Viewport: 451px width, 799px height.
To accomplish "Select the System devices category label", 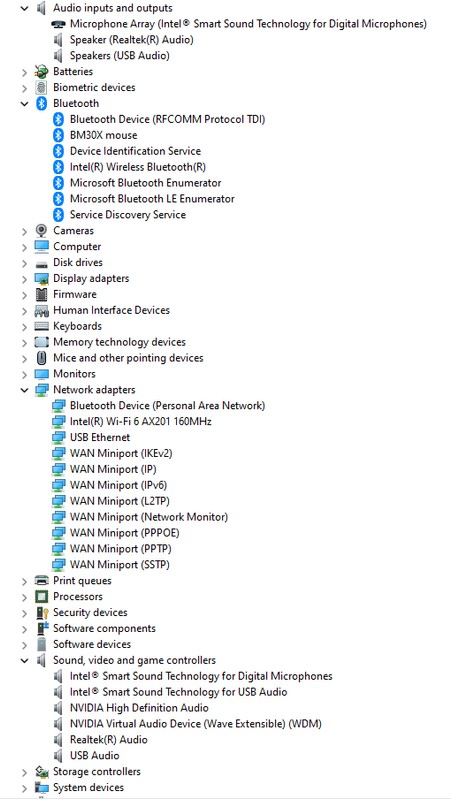I will [88, 788].
